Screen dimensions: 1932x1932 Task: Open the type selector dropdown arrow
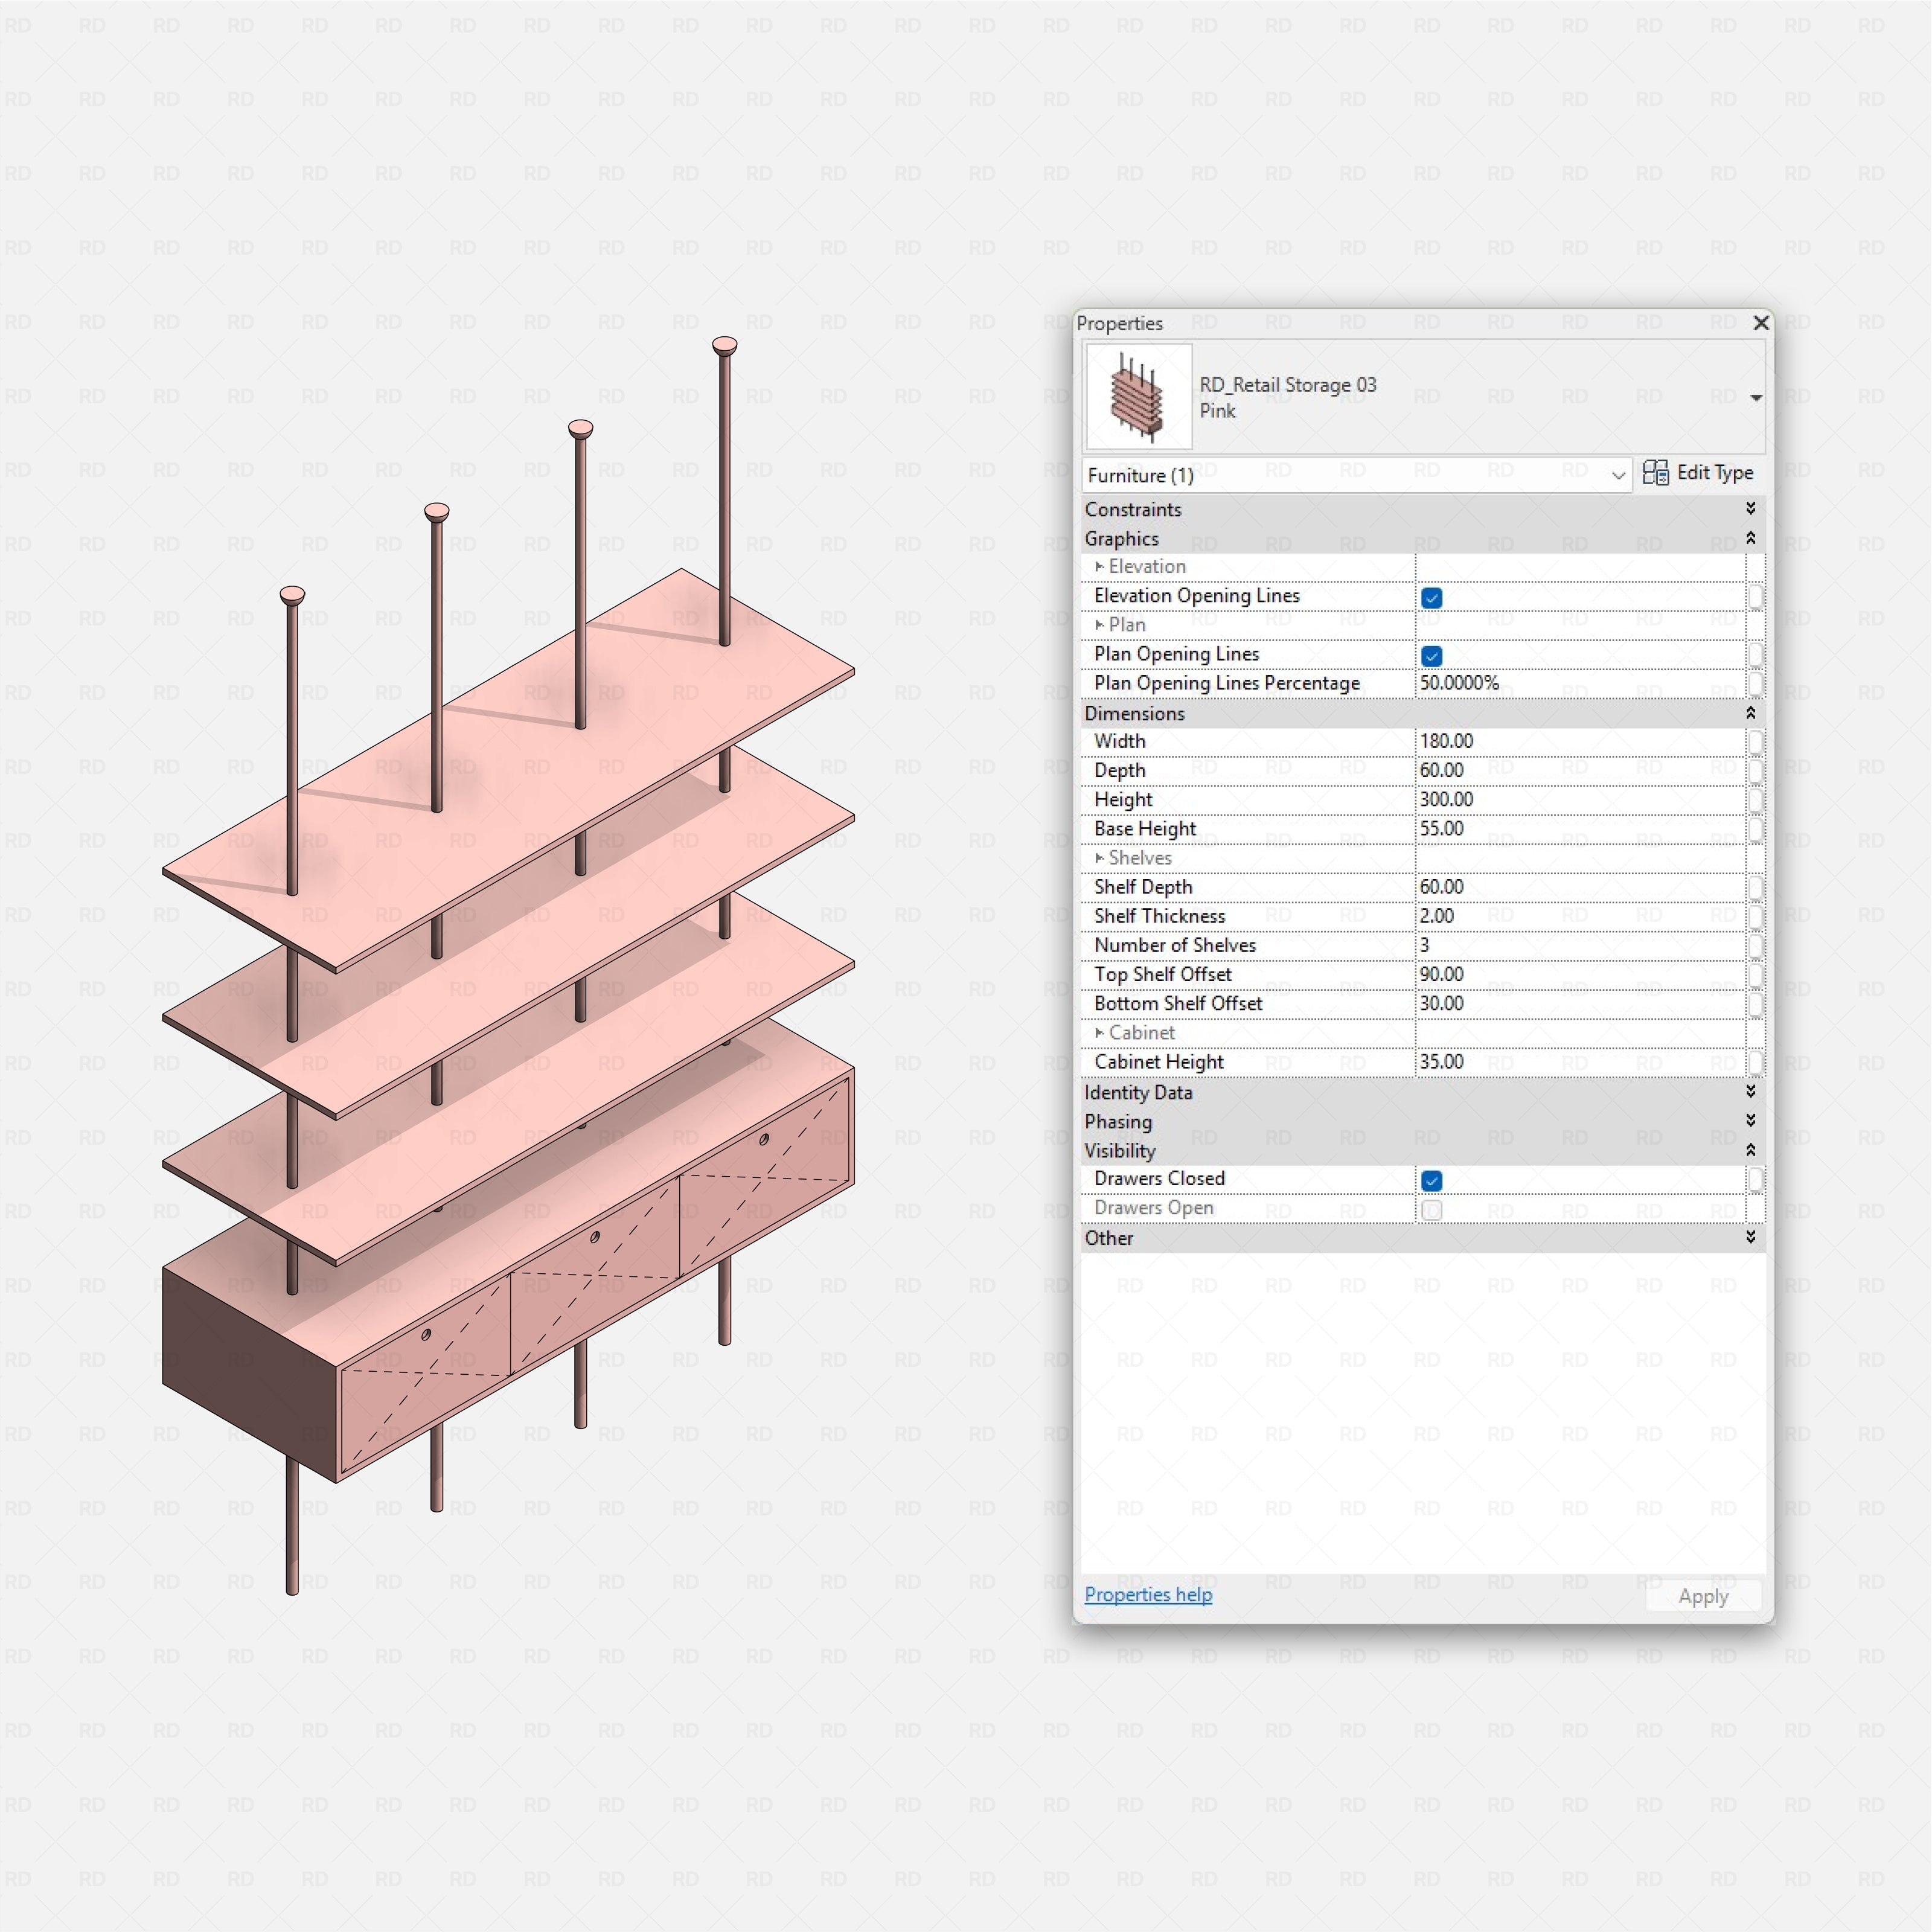point(1755,398)
